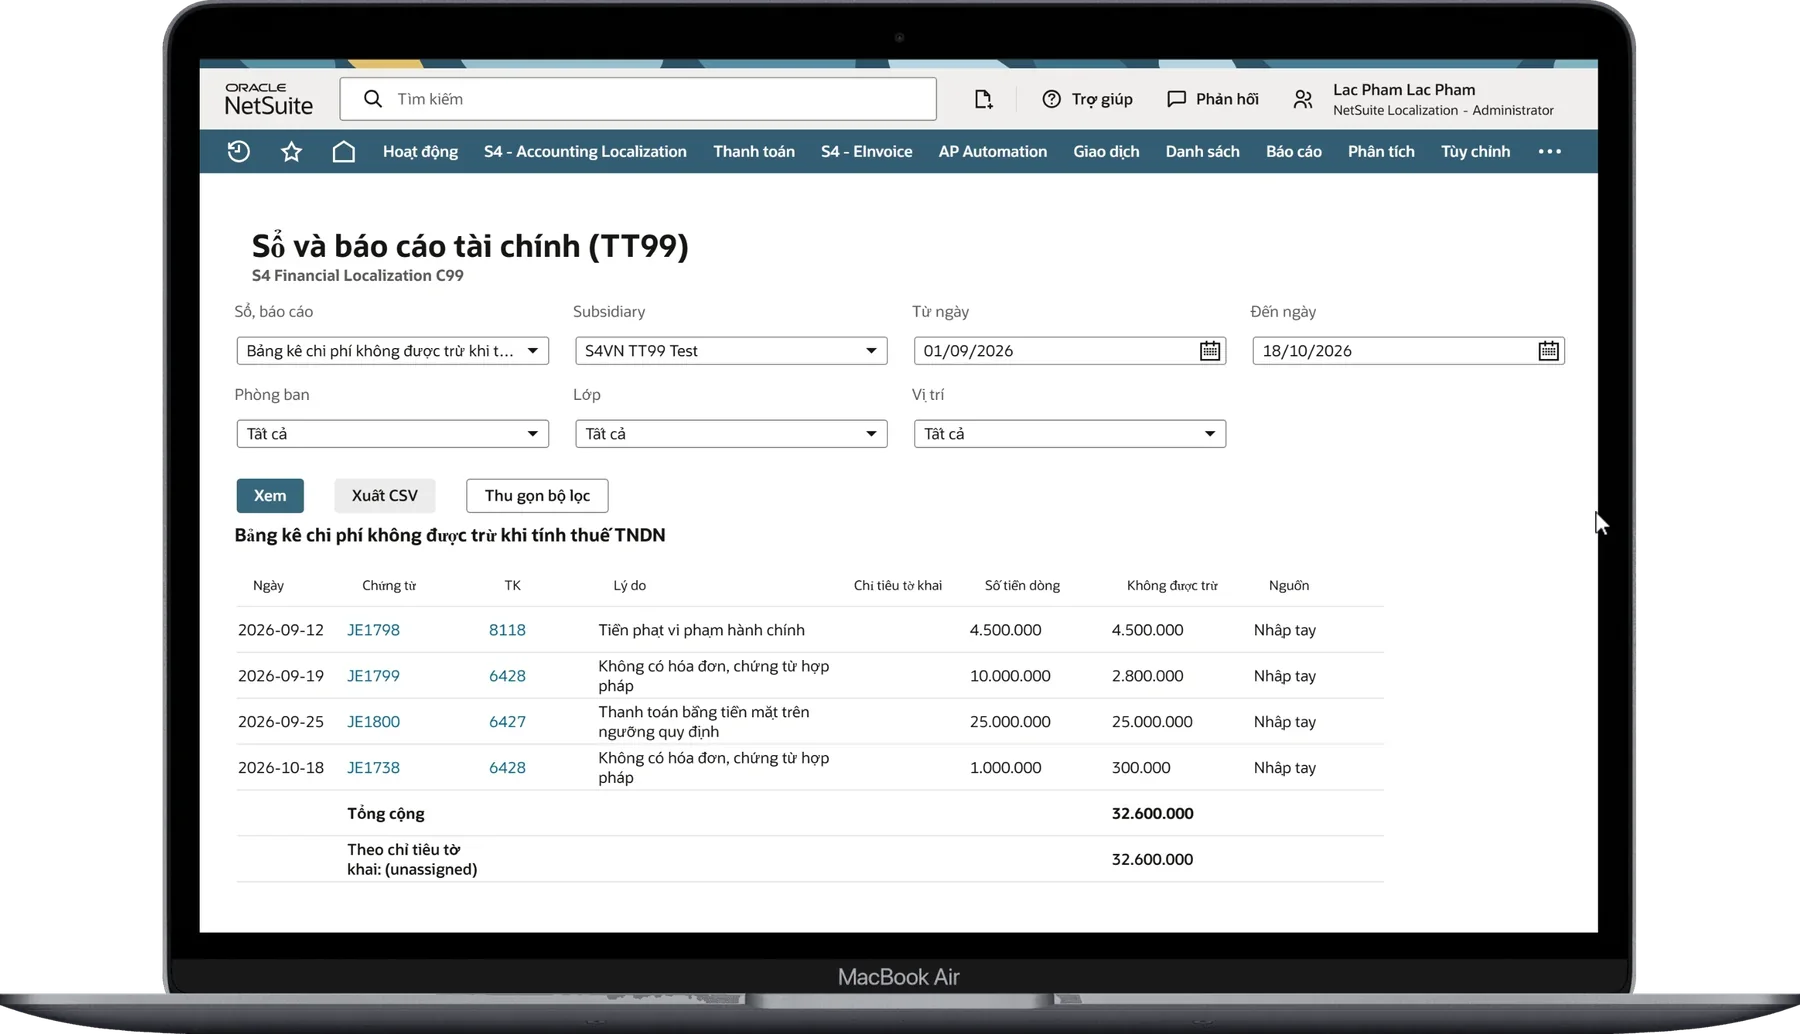Open the Trợ giúp help icon
The height and width of the screenshot is (1034, 1800).
click(1051, 99)
